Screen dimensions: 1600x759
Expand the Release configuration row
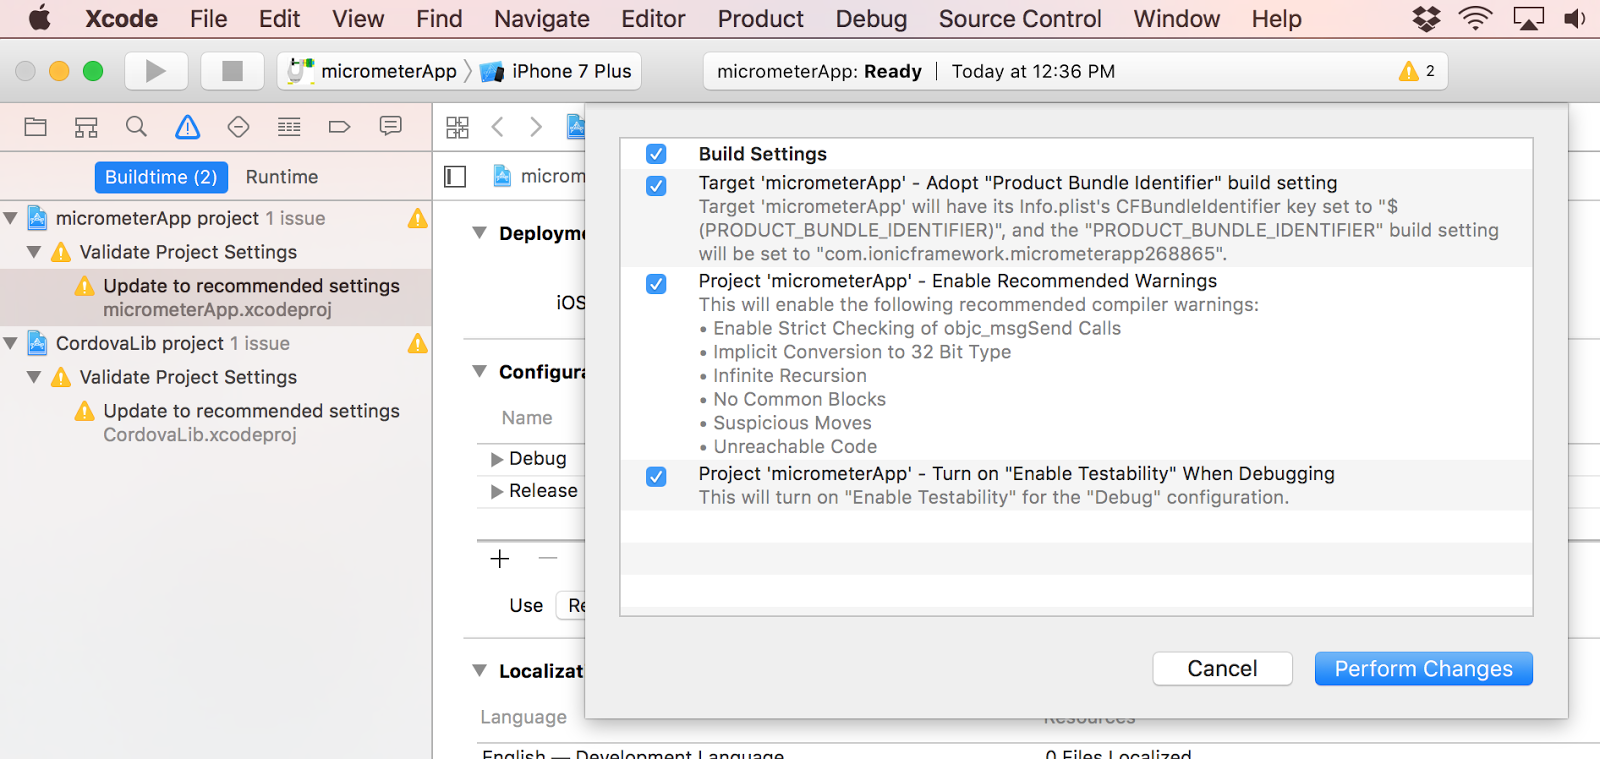[x=497, y=491]
